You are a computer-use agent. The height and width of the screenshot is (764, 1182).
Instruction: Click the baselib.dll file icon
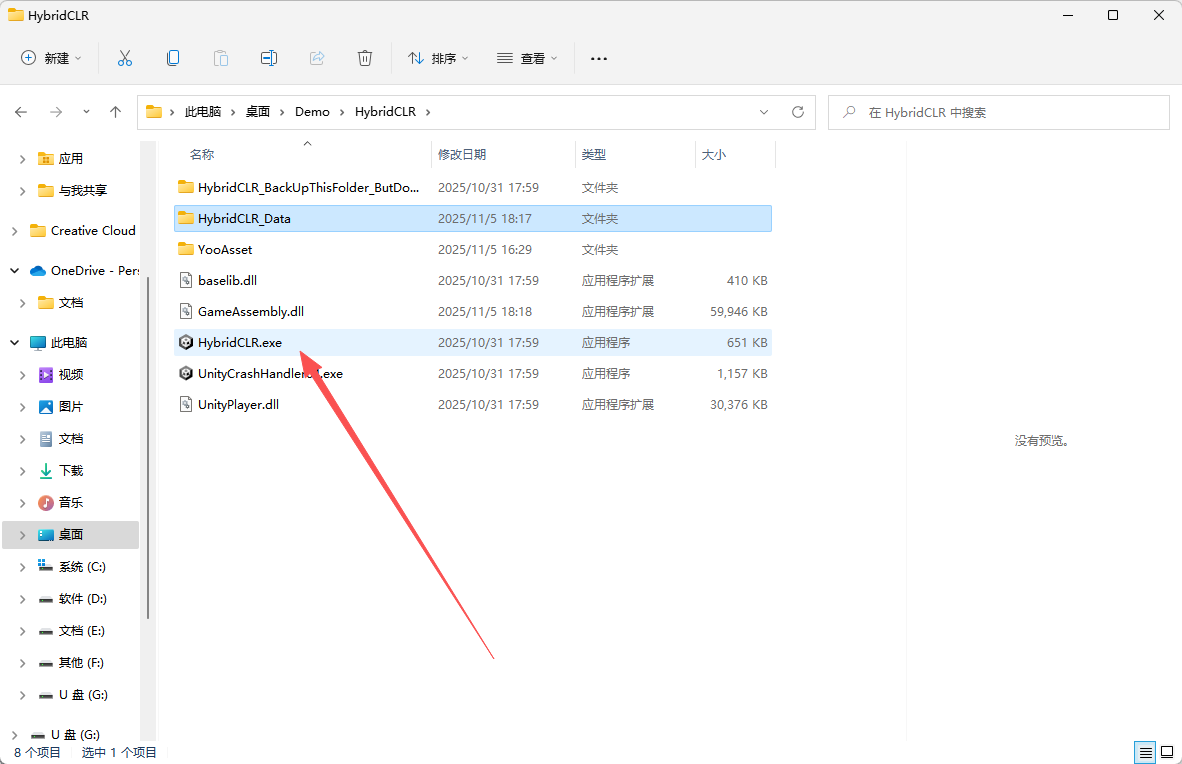coord(186,281)
